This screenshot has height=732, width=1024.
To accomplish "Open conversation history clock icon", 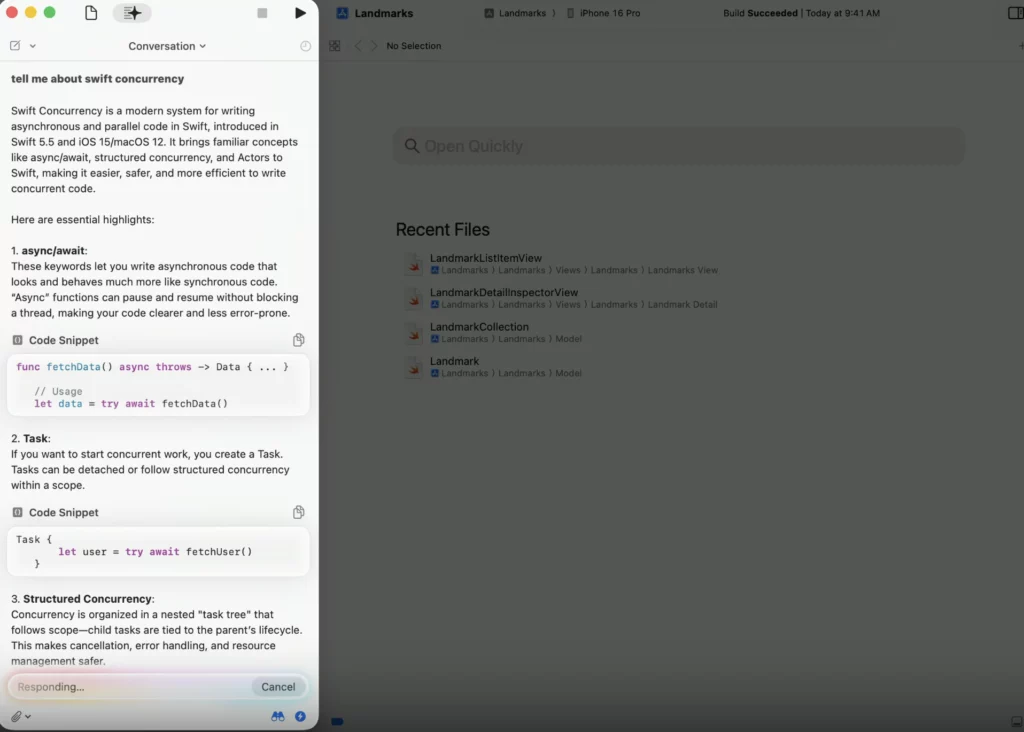I will tap(305, 46).
